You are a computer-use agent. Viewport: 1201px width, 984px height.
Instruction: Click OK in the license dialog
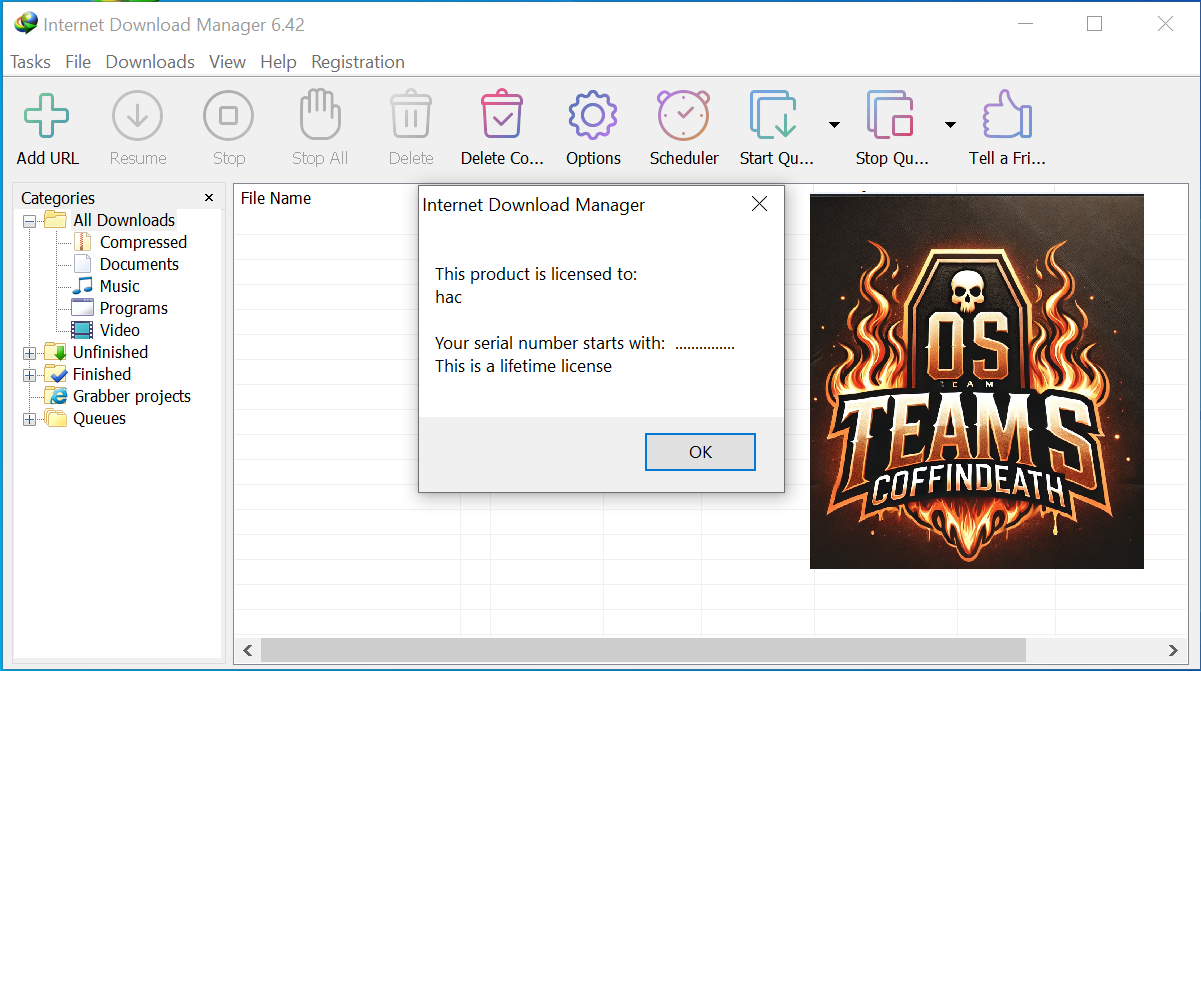point(700,452)
